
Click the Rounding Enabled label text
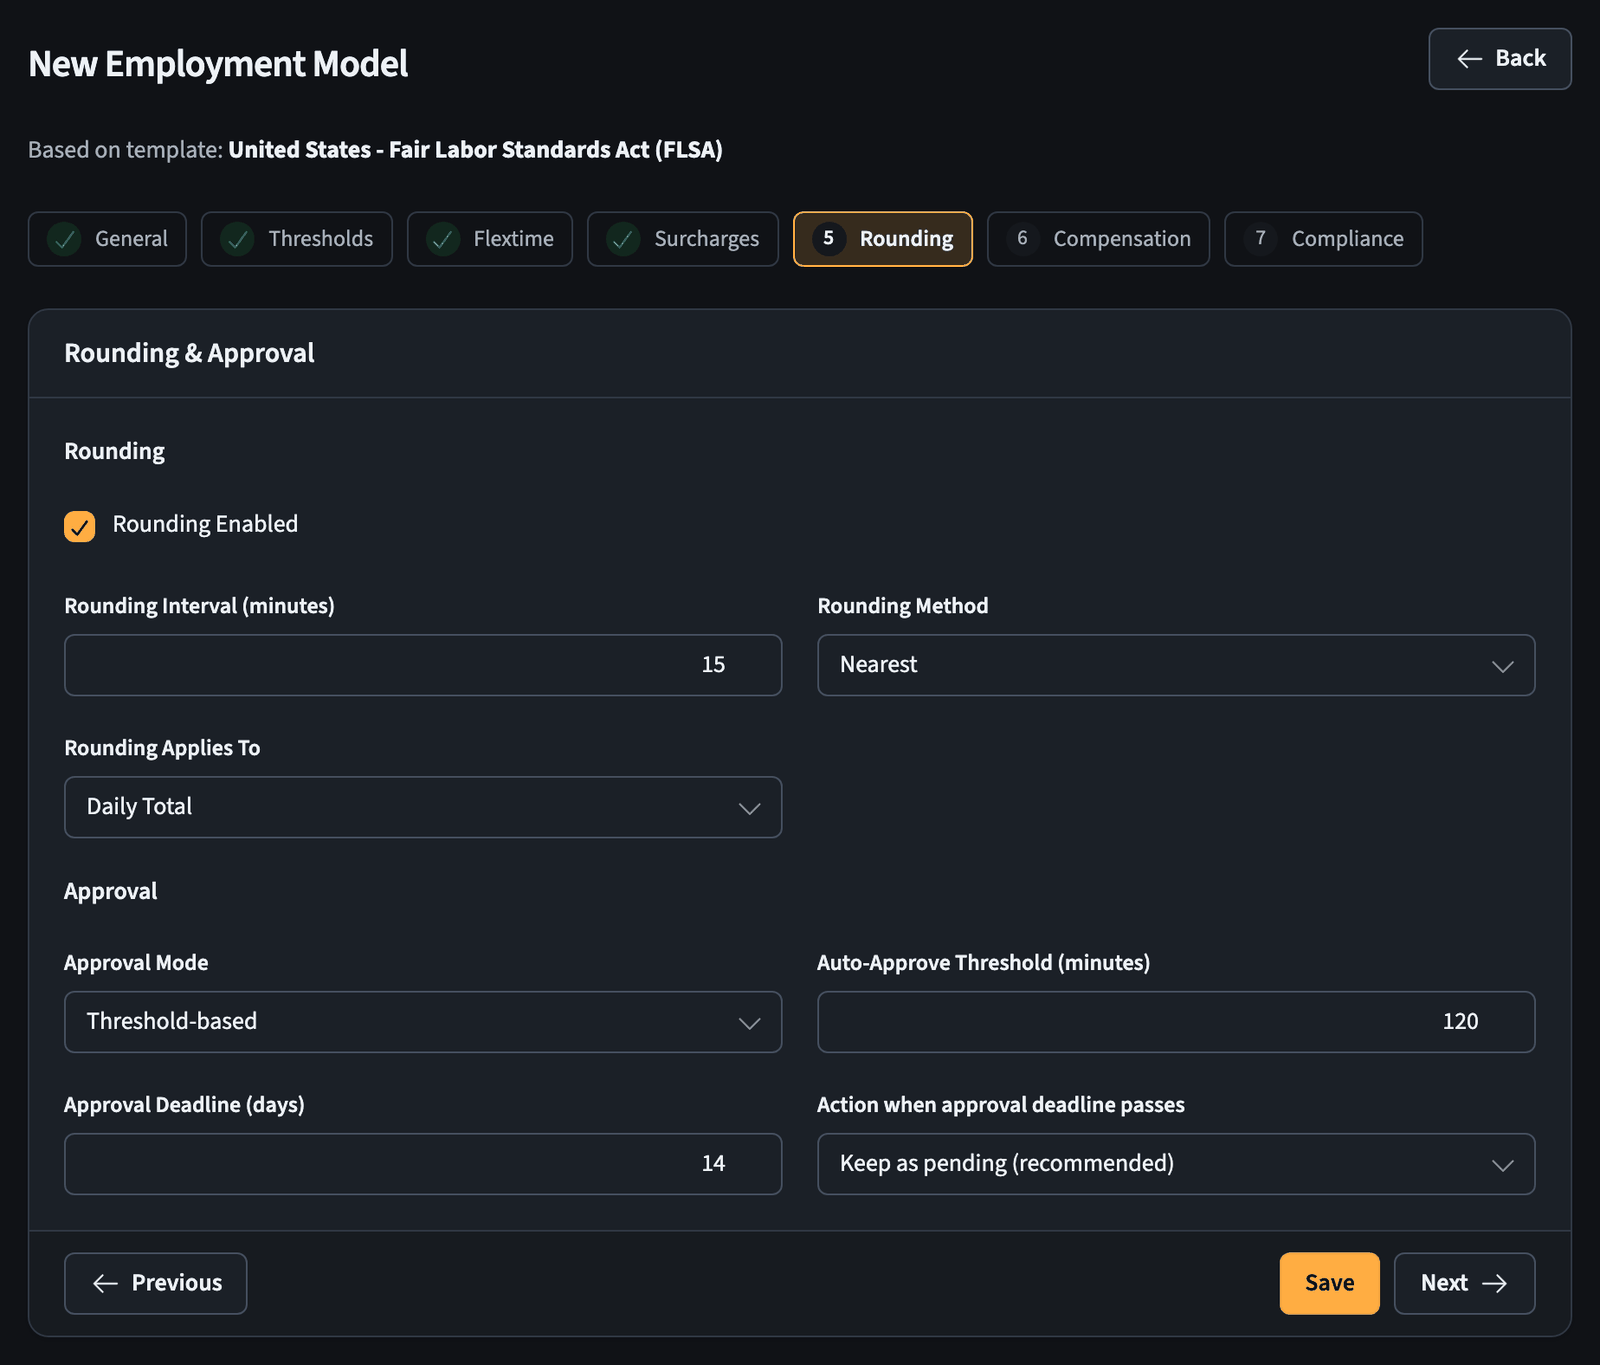(205, 524)
